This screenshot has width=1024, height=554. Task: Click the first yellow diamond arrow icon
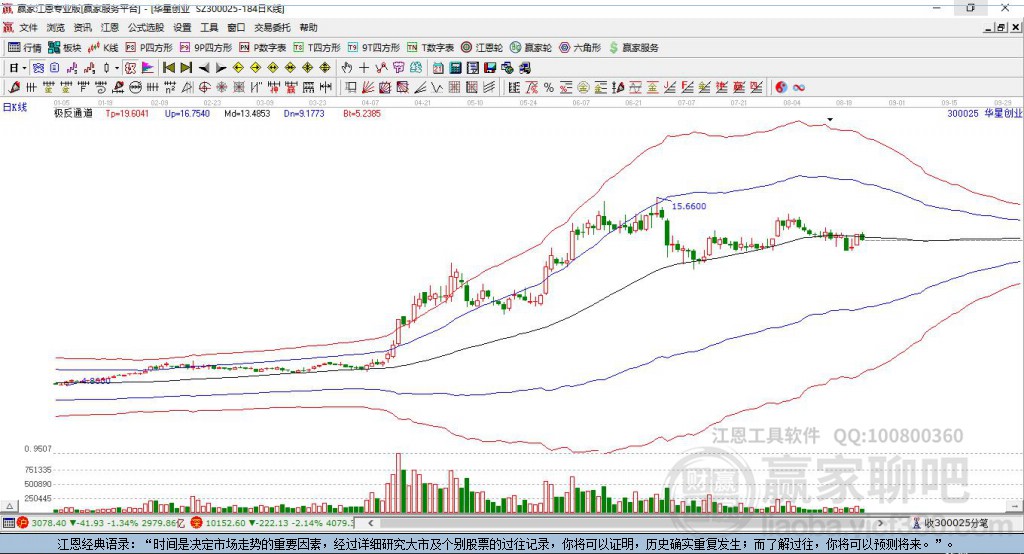pos(238,68)
